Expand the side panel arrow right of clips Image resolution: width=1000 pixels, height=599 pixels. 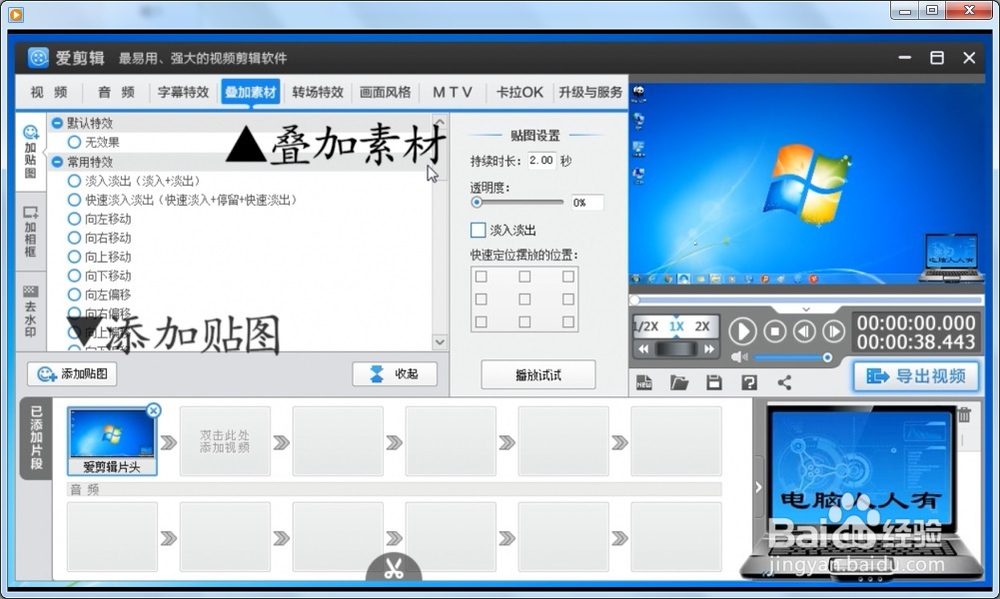pos(758,487)
